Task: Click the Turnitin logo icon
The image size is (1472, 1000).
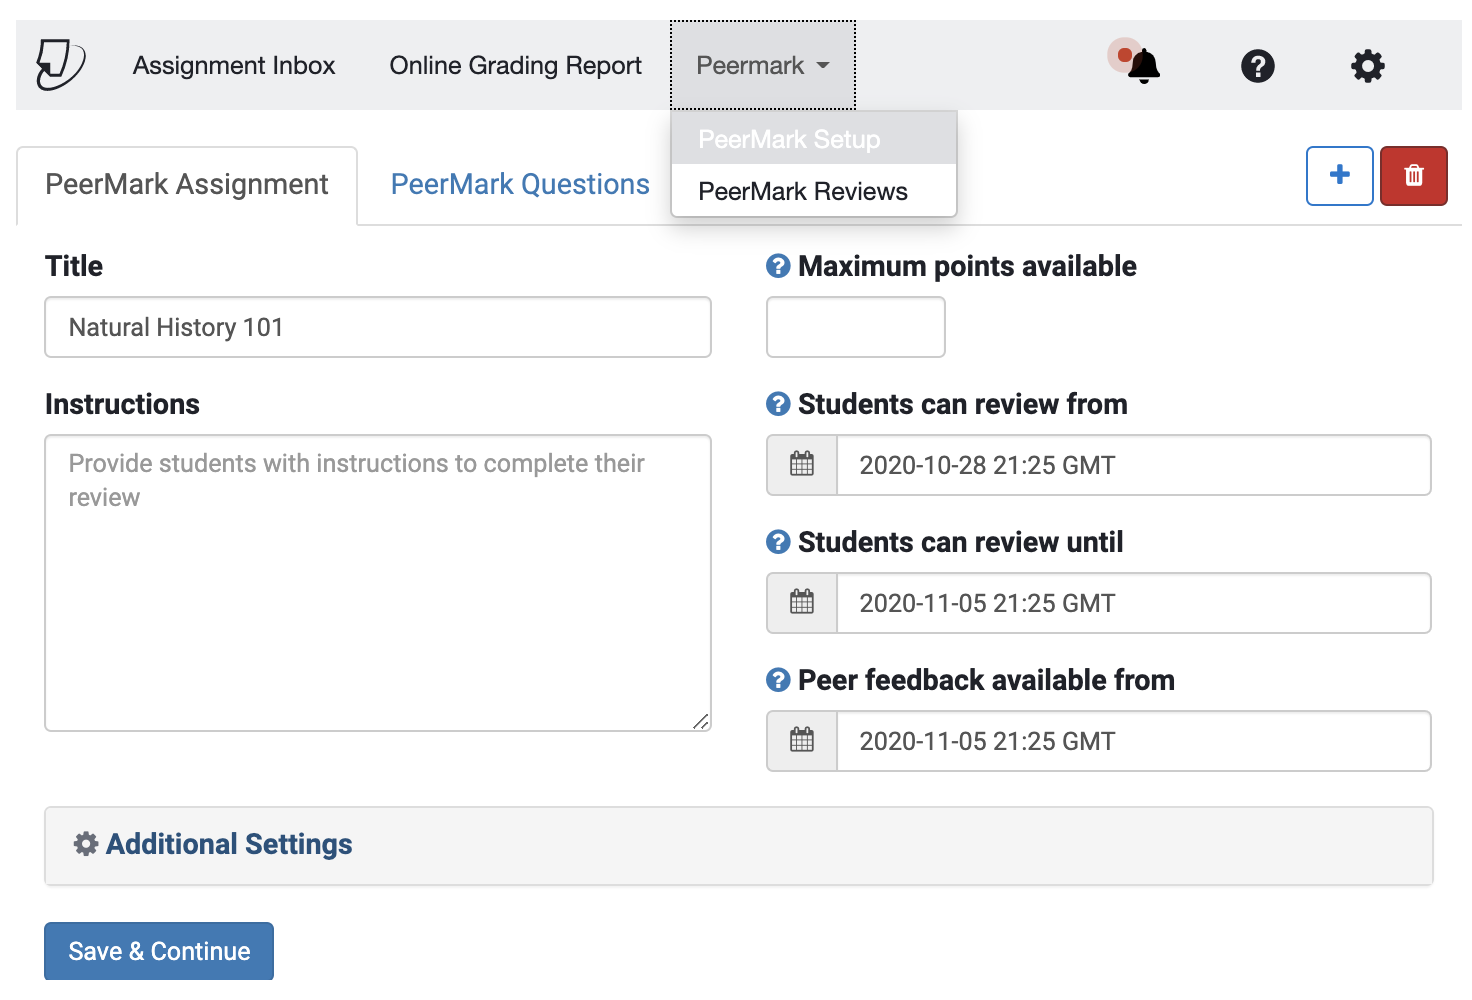Action: (60, 65)
